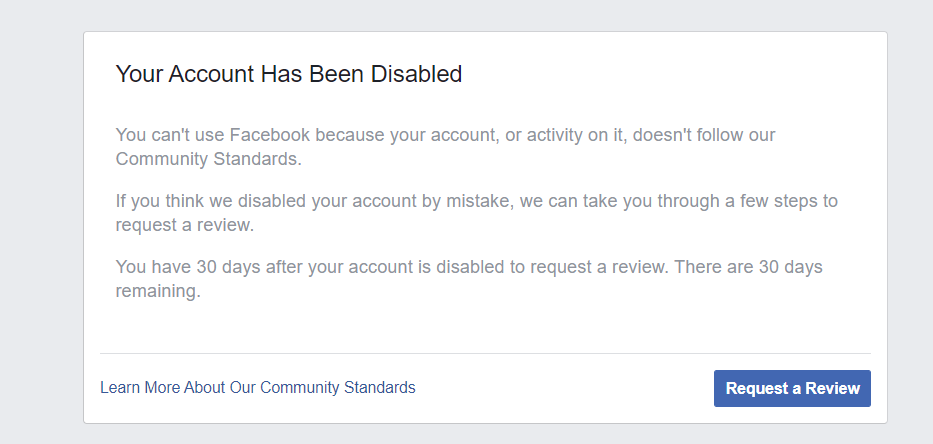Click the paragraph starting If you think
This screenshot has width=933, height=444.
(477, 212)
